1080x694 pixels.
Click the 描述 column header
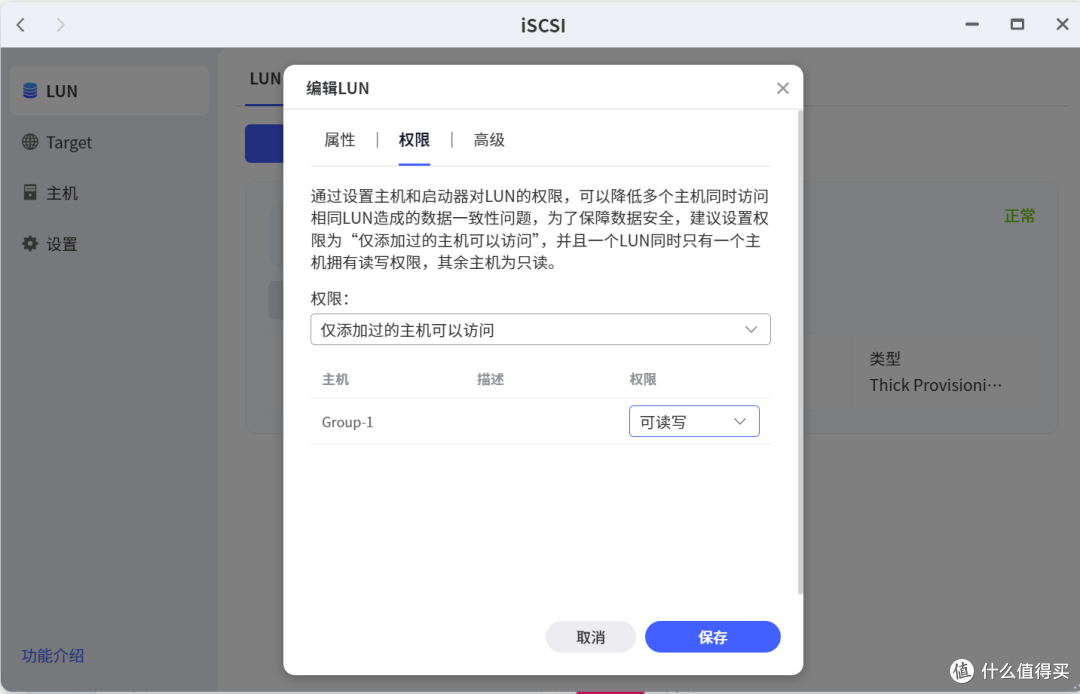[490, 379]
